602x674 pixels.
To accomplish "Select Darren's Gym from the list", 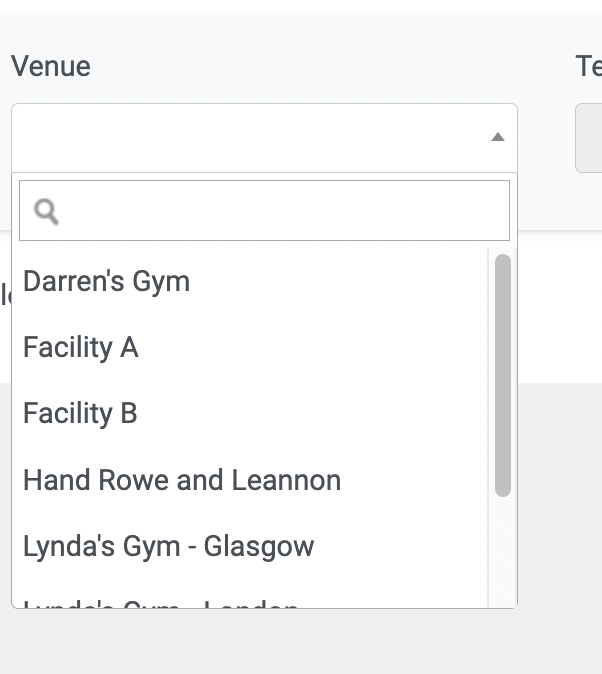I will click(106, 281).
